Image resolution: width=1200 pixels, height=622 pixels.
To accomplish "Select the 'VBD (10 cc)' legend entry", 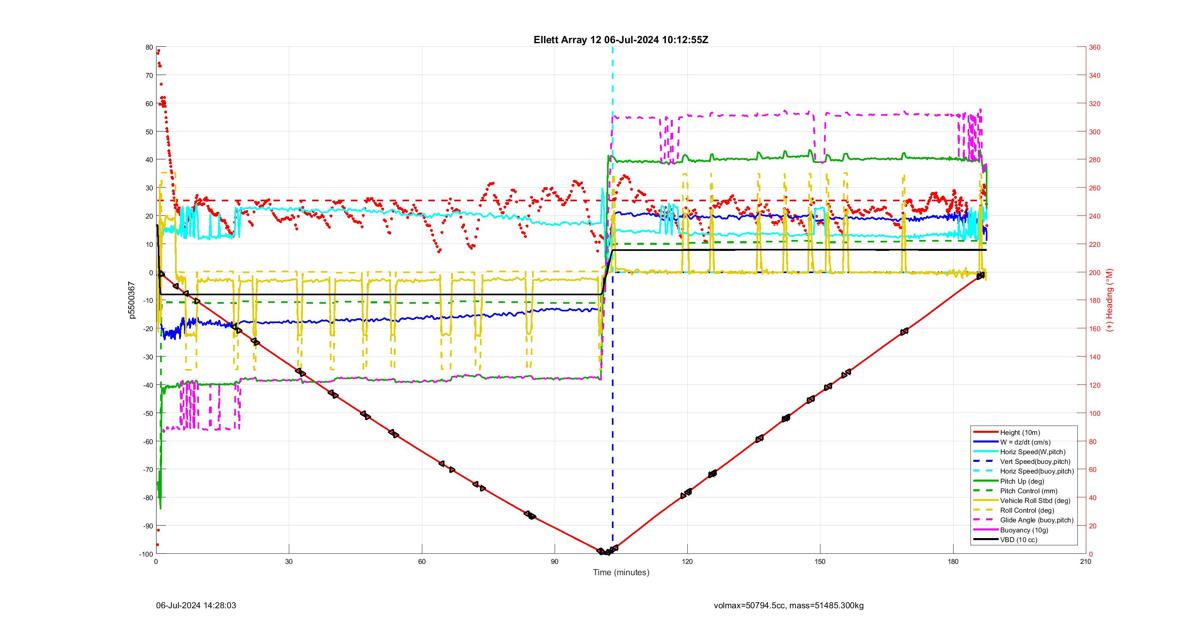I will [x=1018, y=540].
